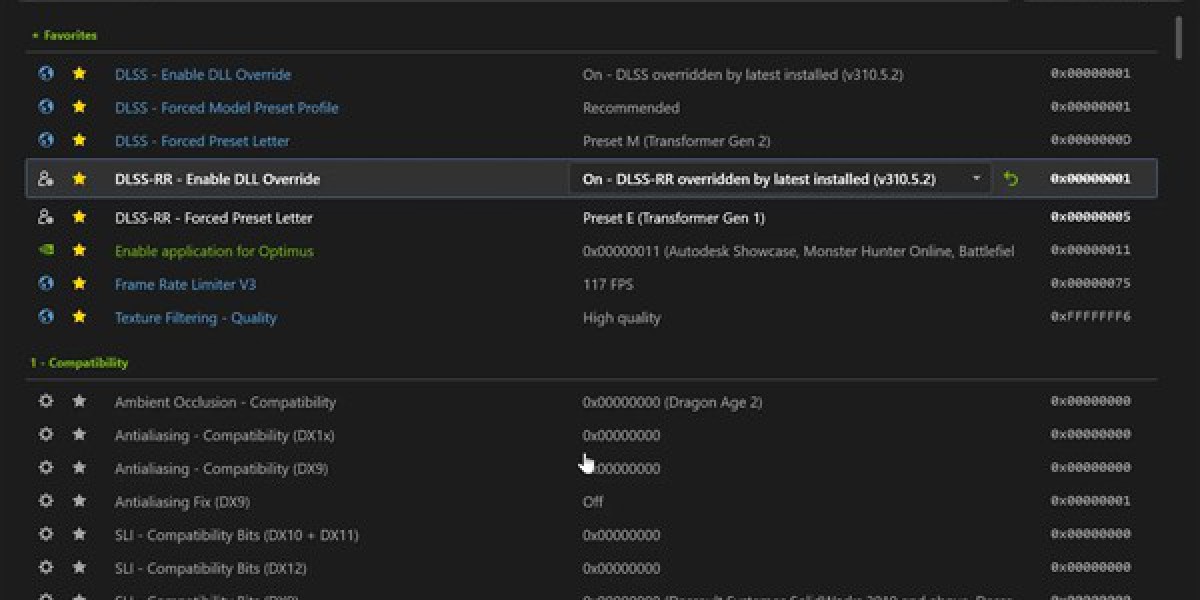Click the 'Recommended' value for Model Preset Profile
The image size is (1200, 600).
[x=631, y=107]
